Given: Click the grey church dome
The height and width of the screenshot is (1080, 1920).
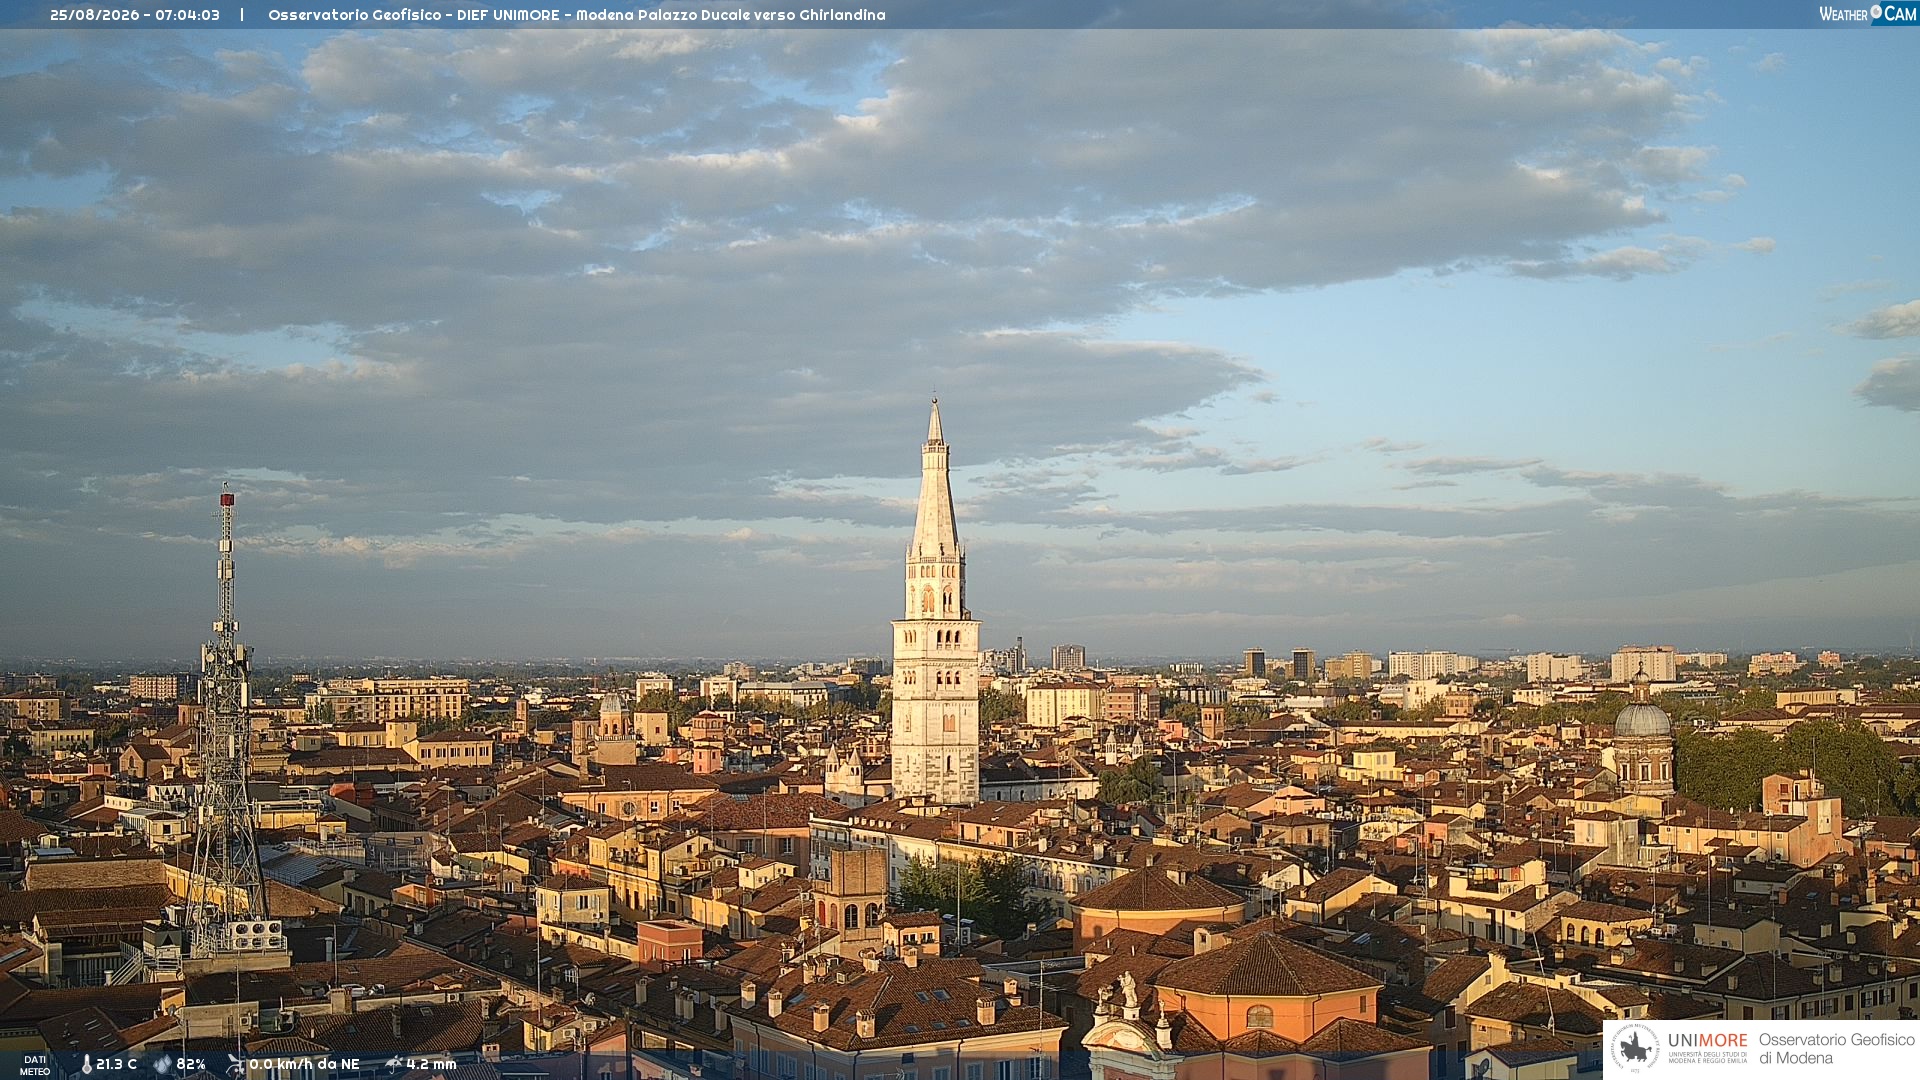Looking at the screenshot, I should pos(1643,719).
